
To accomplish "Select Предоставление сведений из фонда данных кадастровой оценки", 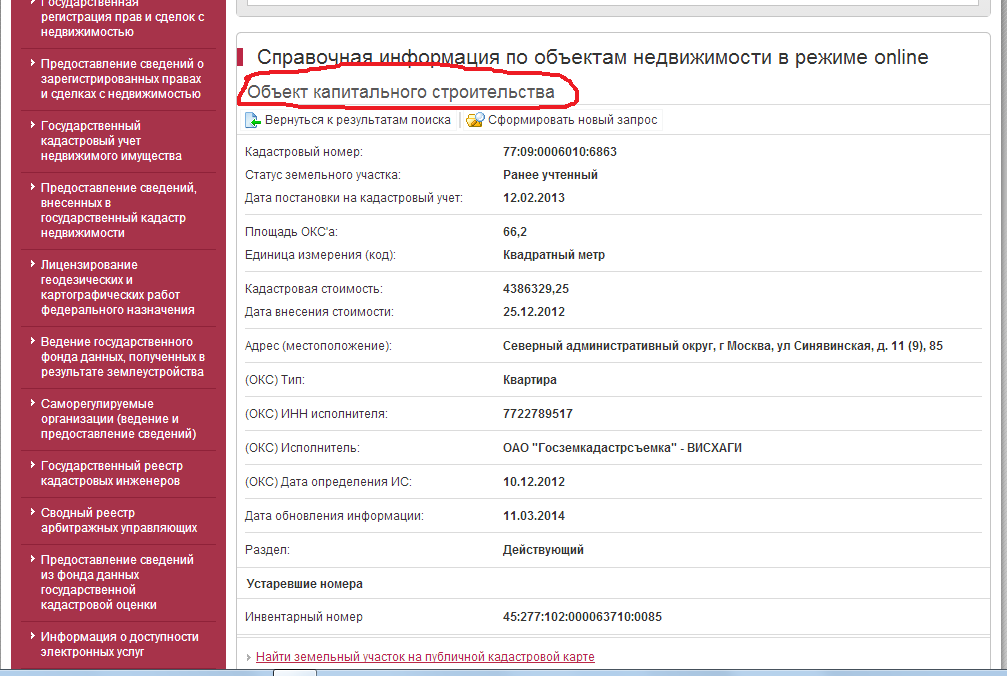I will tap(116, 582).
